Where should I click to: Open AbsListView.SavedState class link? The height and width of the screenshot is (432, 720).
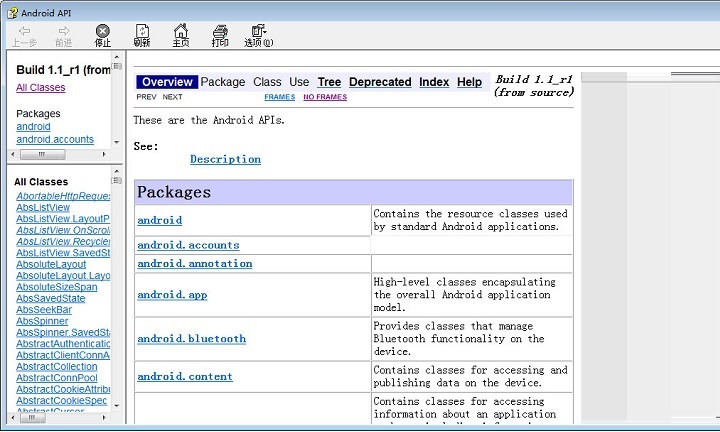[x=63, y=253]
